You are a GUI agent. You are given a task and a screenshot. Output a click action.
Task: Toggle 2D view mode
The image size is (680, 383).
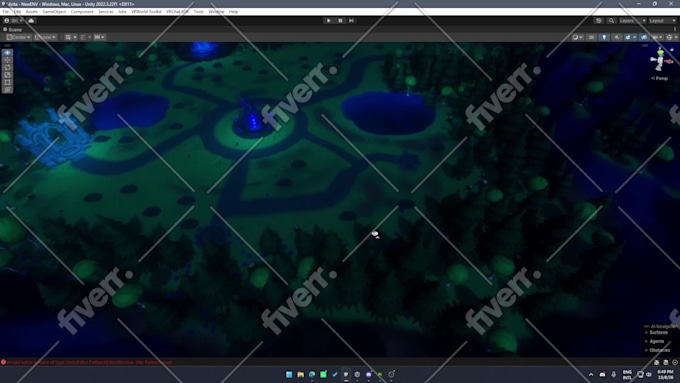[x=592, y=37]
